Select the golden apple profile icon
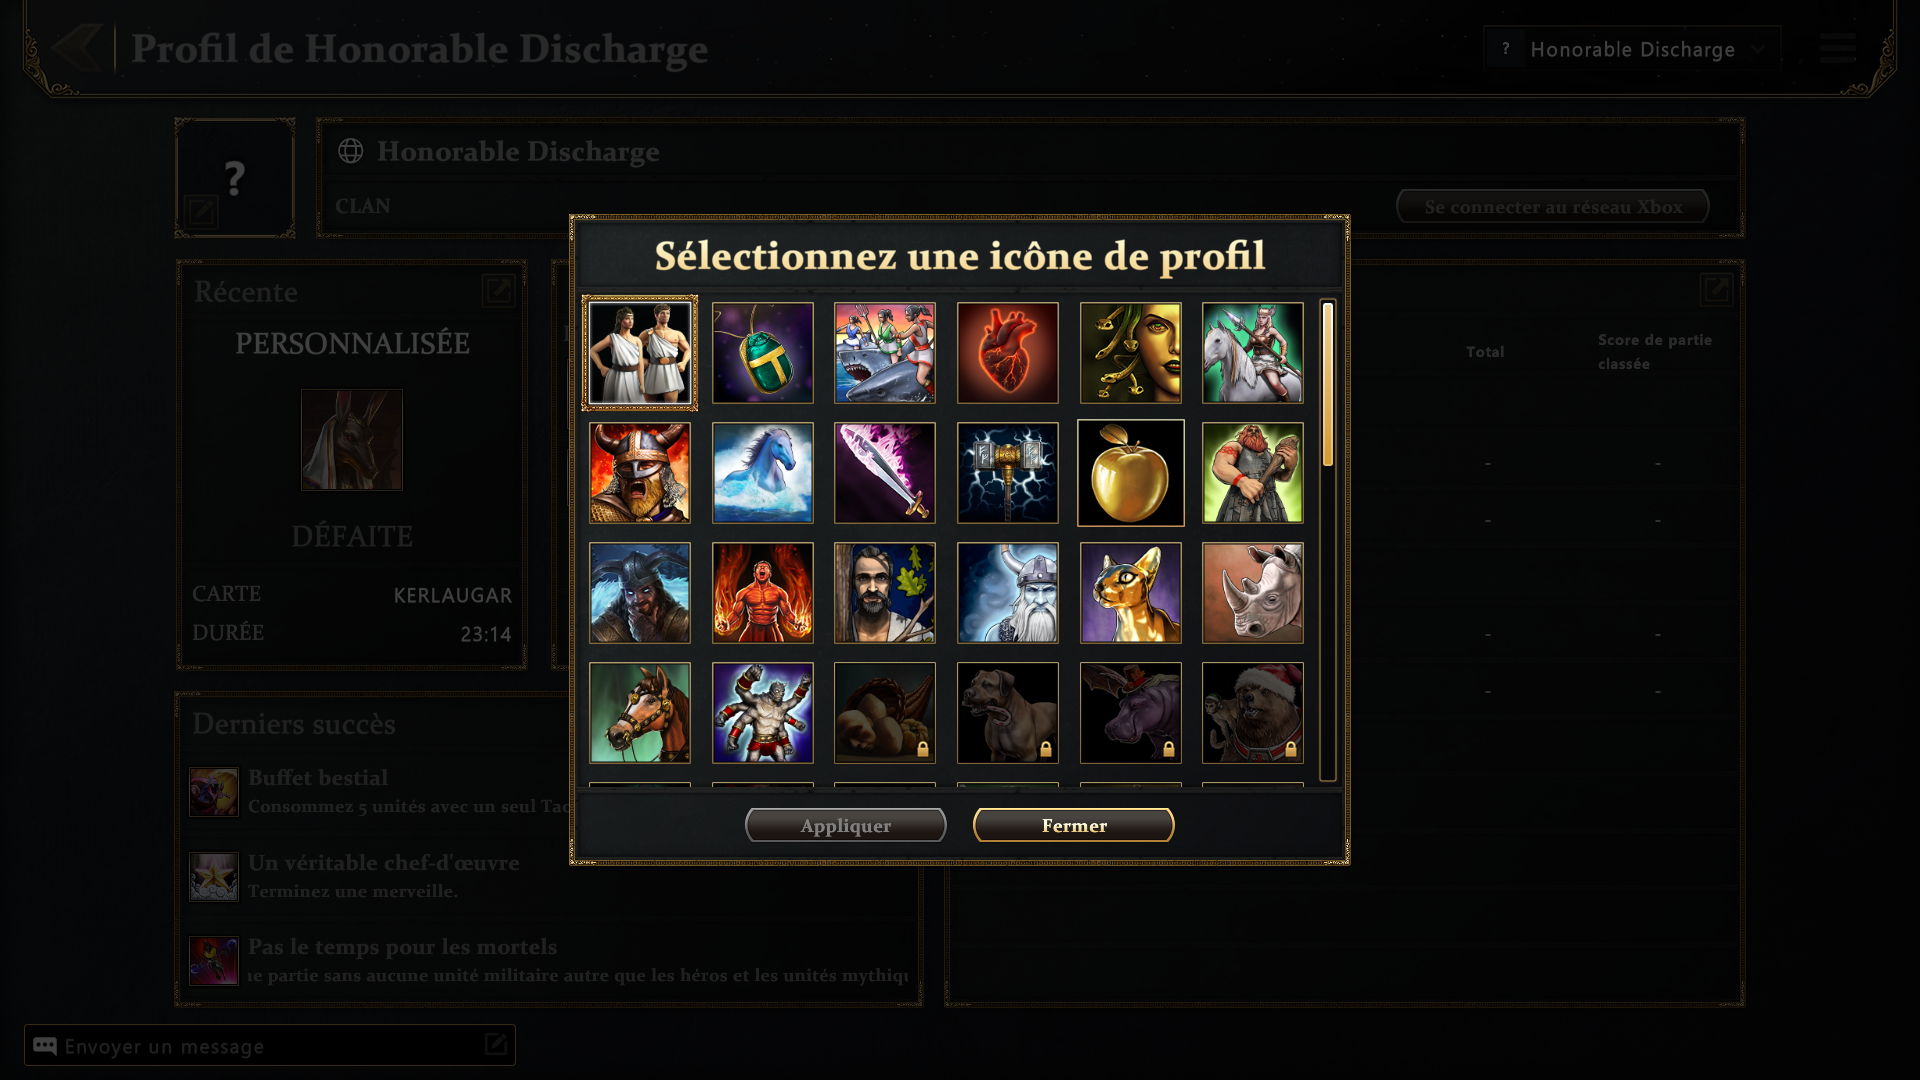 coord(1130,473)
